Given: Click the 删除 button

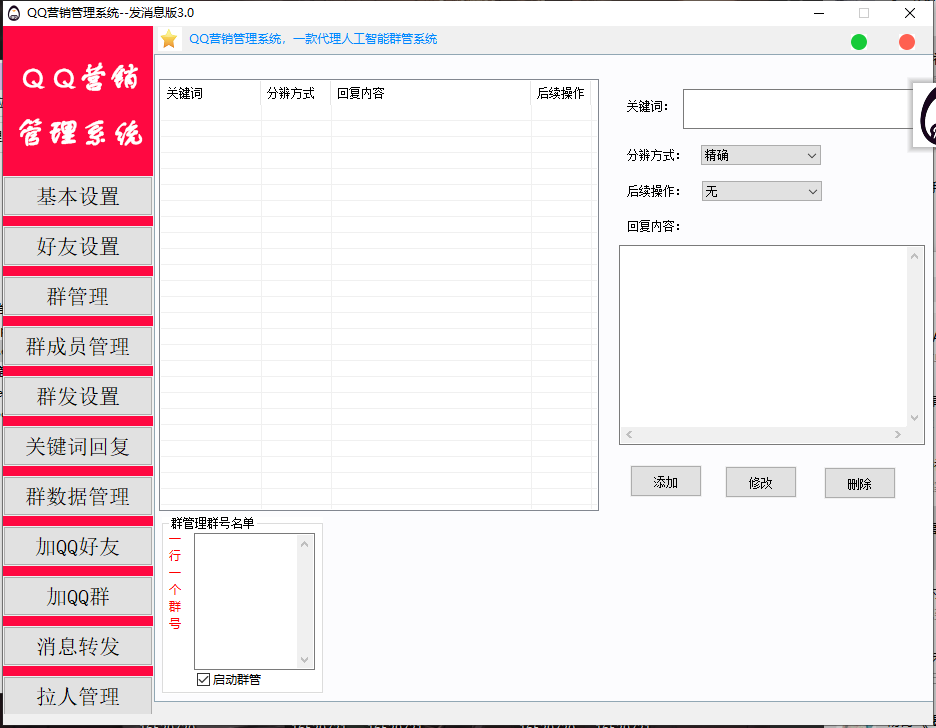Looking at the screenshot, I should (860, 483).
